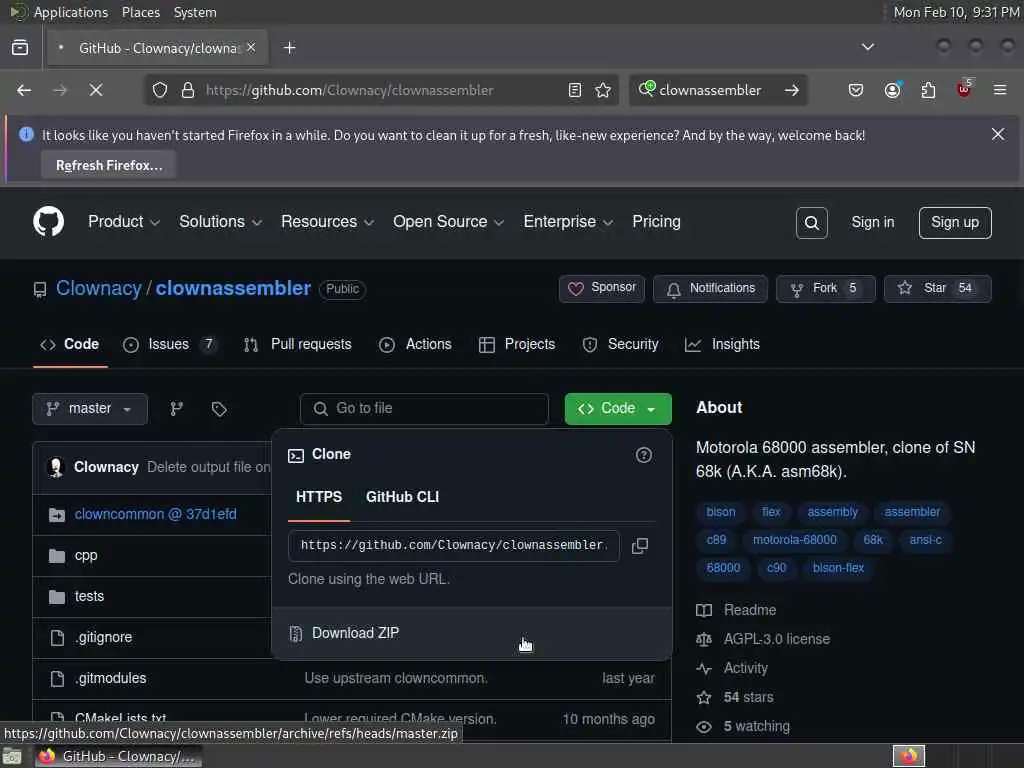Open the Firefox hamburger menu
Screen dimensions: 1024x768
(1000, 90)
